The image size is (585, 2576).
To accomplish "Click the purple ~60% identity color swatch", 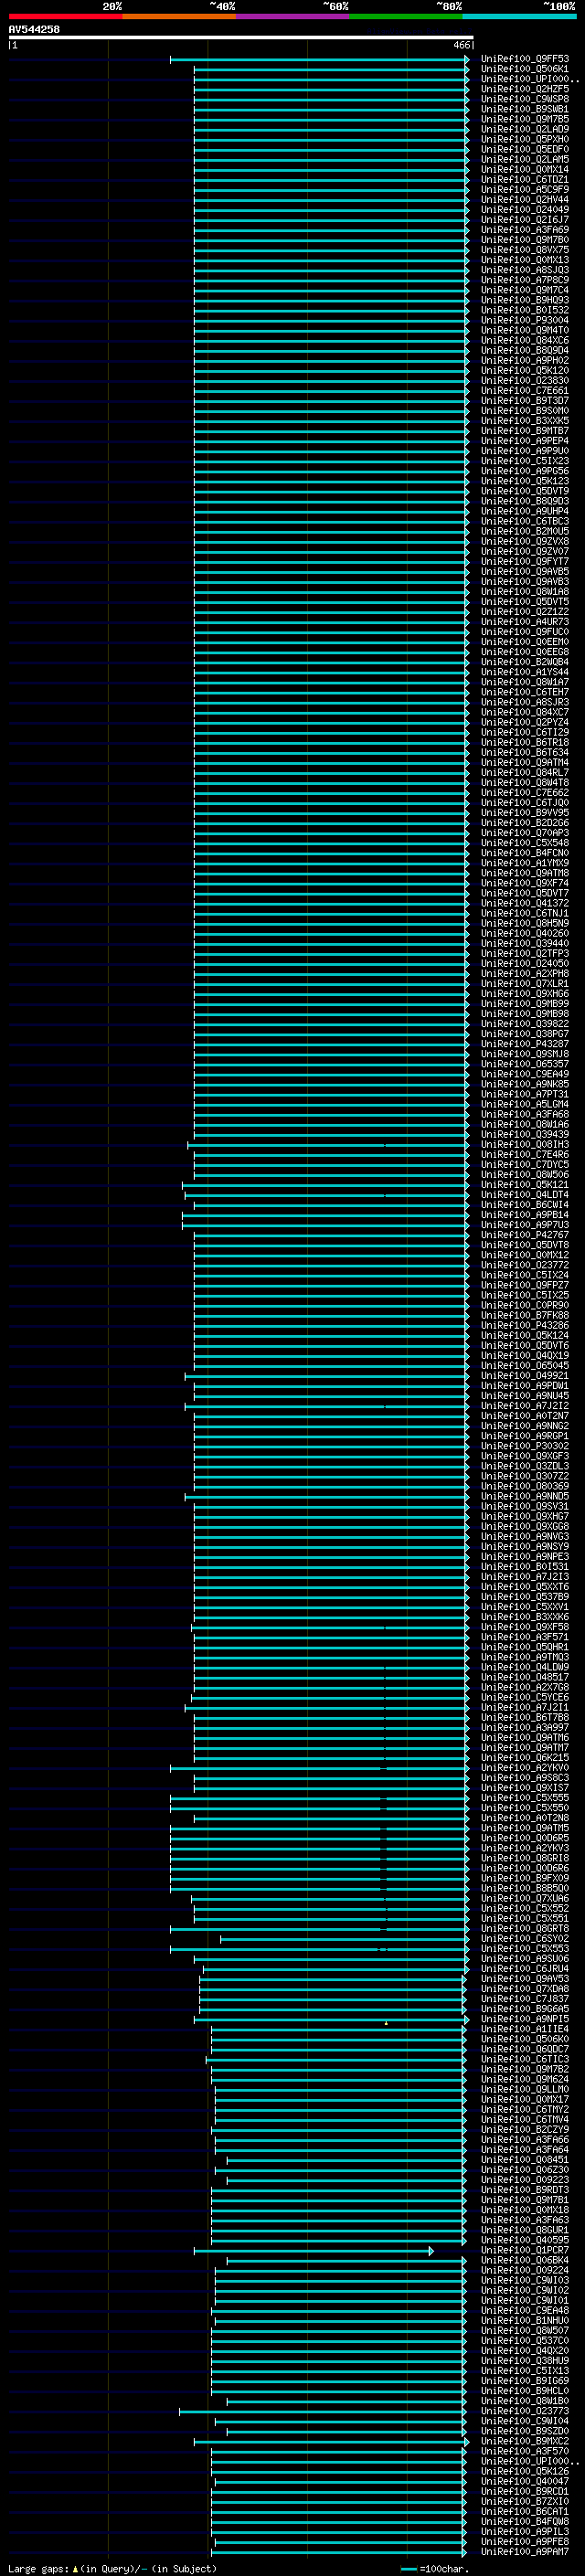I will pyautogui.click(x=293, y=16).
